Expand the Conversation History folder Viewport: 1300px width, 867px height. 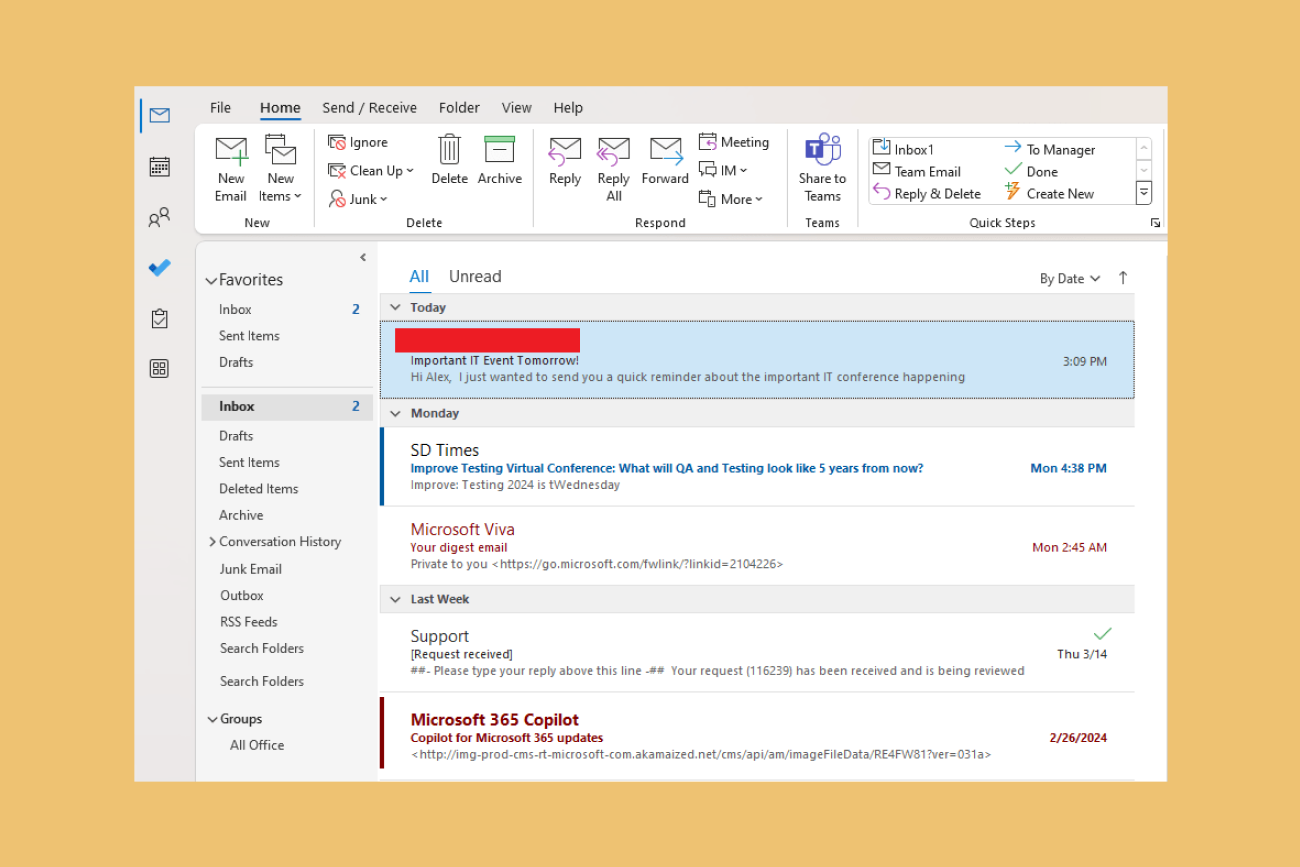212,542
